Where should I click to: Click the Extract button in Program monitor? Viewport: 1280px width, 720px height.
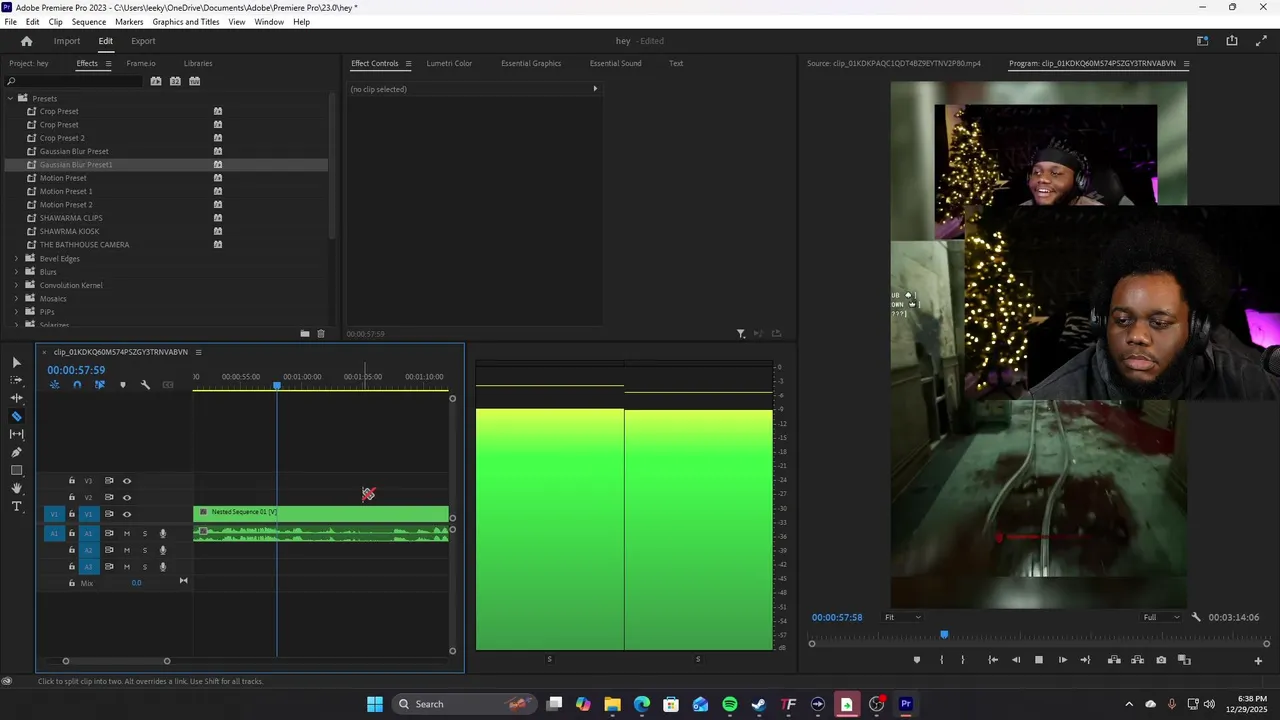coord(1137,660)
